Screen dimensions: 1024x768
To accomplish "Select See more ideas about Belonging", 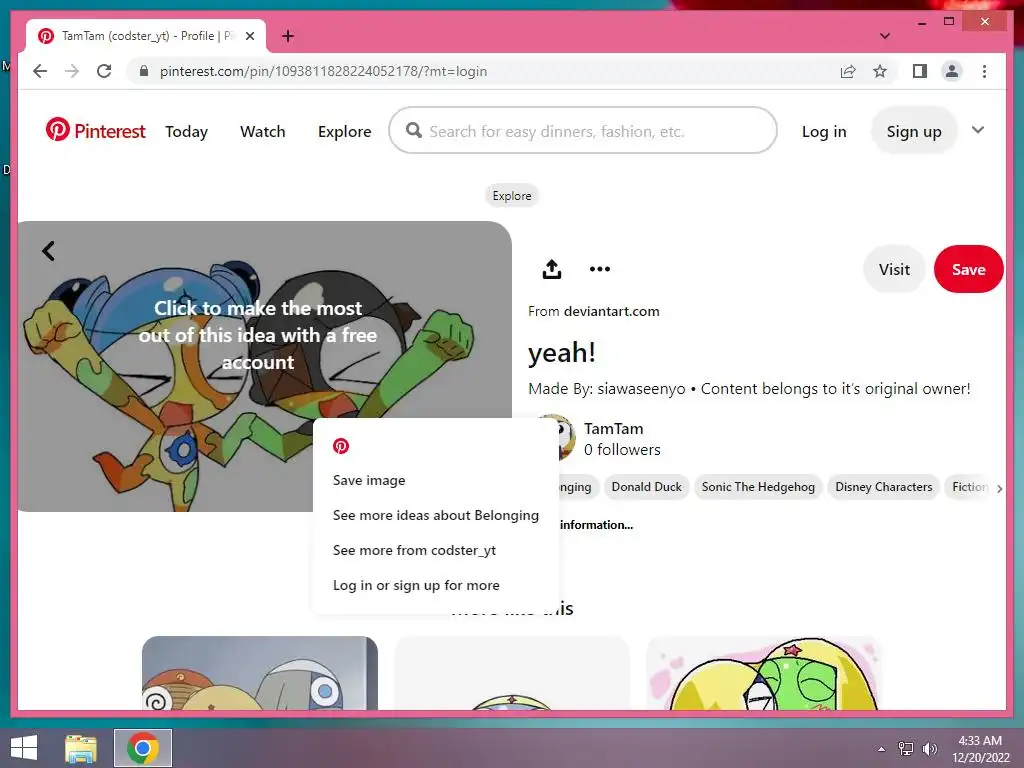I will coord(436,515).
